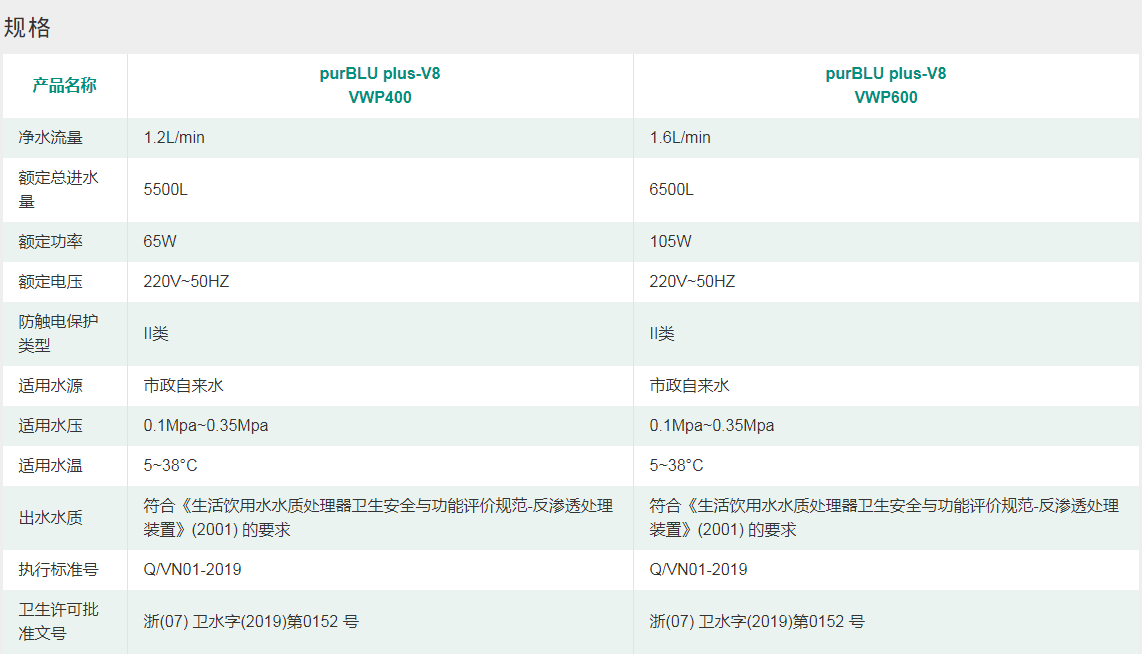Click the purBLU plus-V8 VWP600 column header

tap(887, 85)
